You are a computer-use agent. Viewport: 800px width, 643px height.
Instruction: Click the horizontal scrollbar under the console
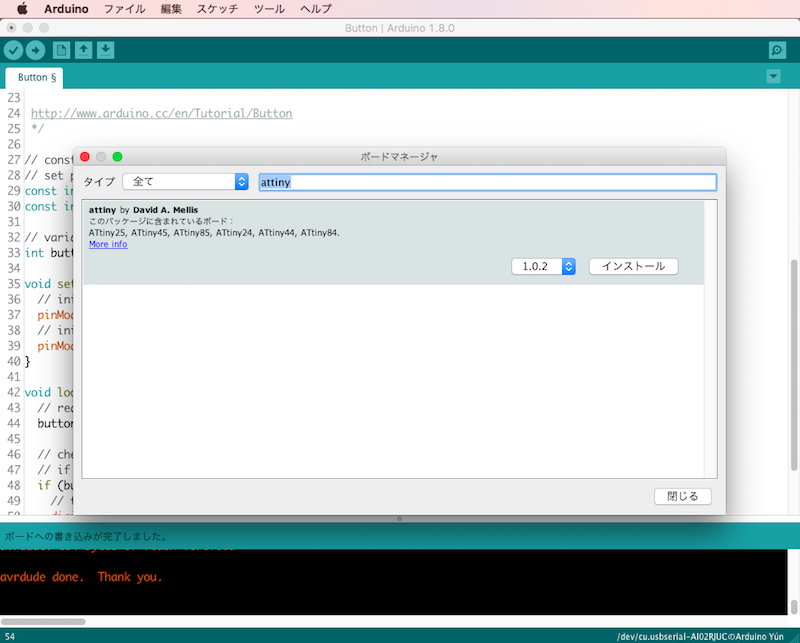43,622
